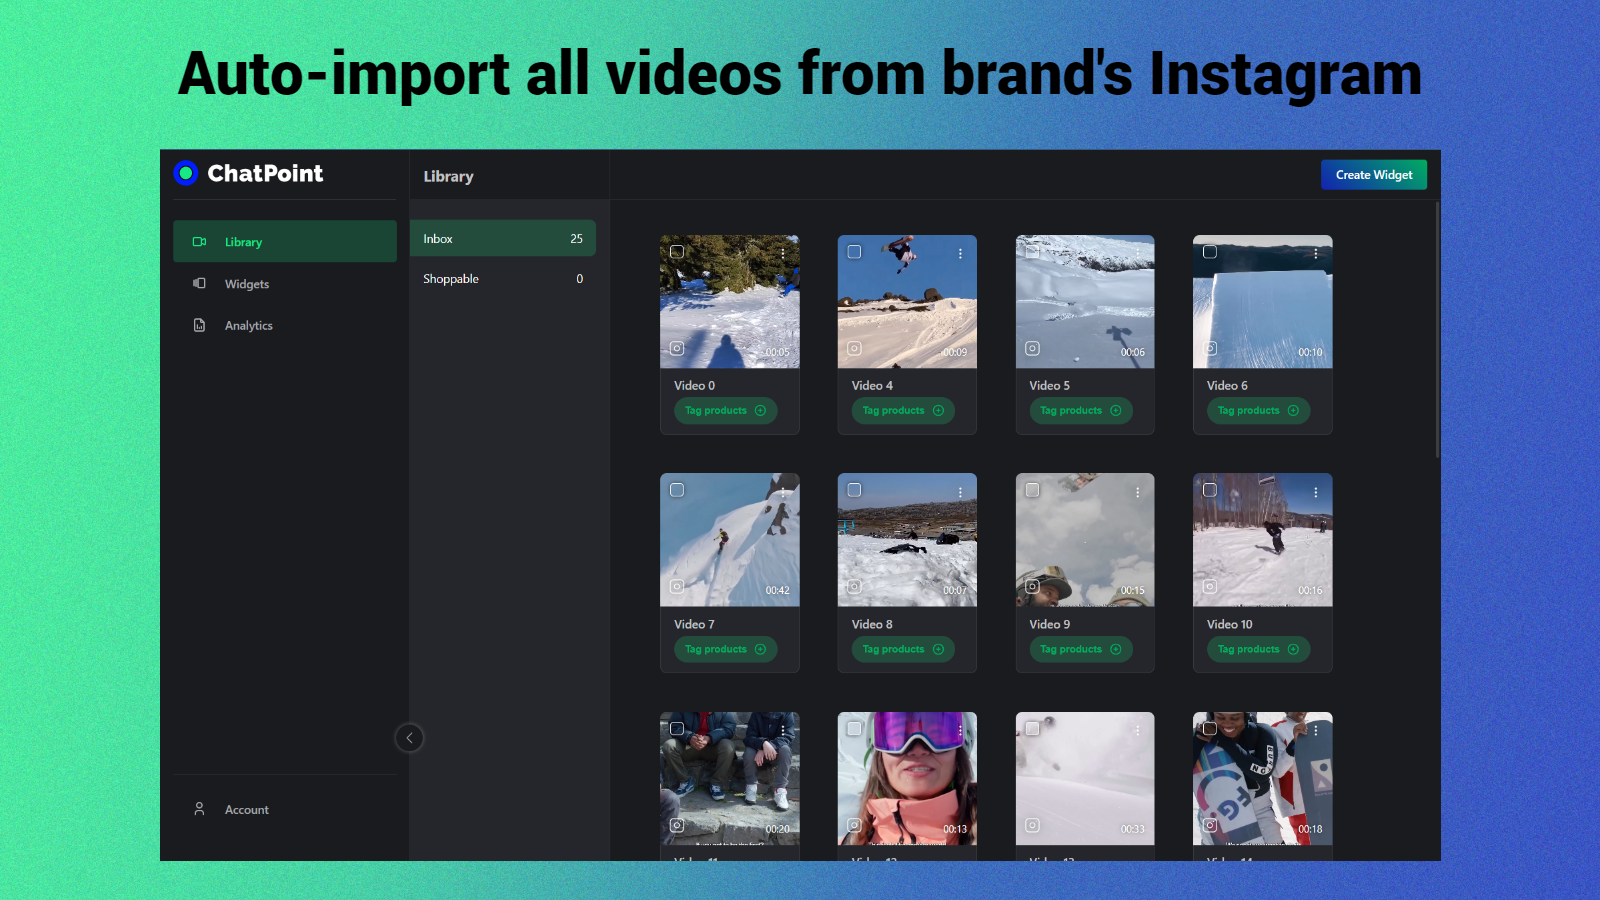
Task: Select the checkbox on Video 0
Action: click(x=677, y=253)
